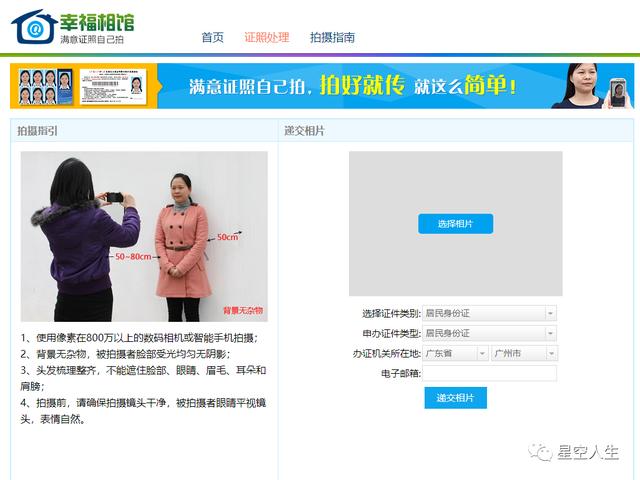Image resolution: width=640 pixels, height=480 pixels.
Task: Click the 幸福相馆 house logo icon
Action: coord(33,27)
